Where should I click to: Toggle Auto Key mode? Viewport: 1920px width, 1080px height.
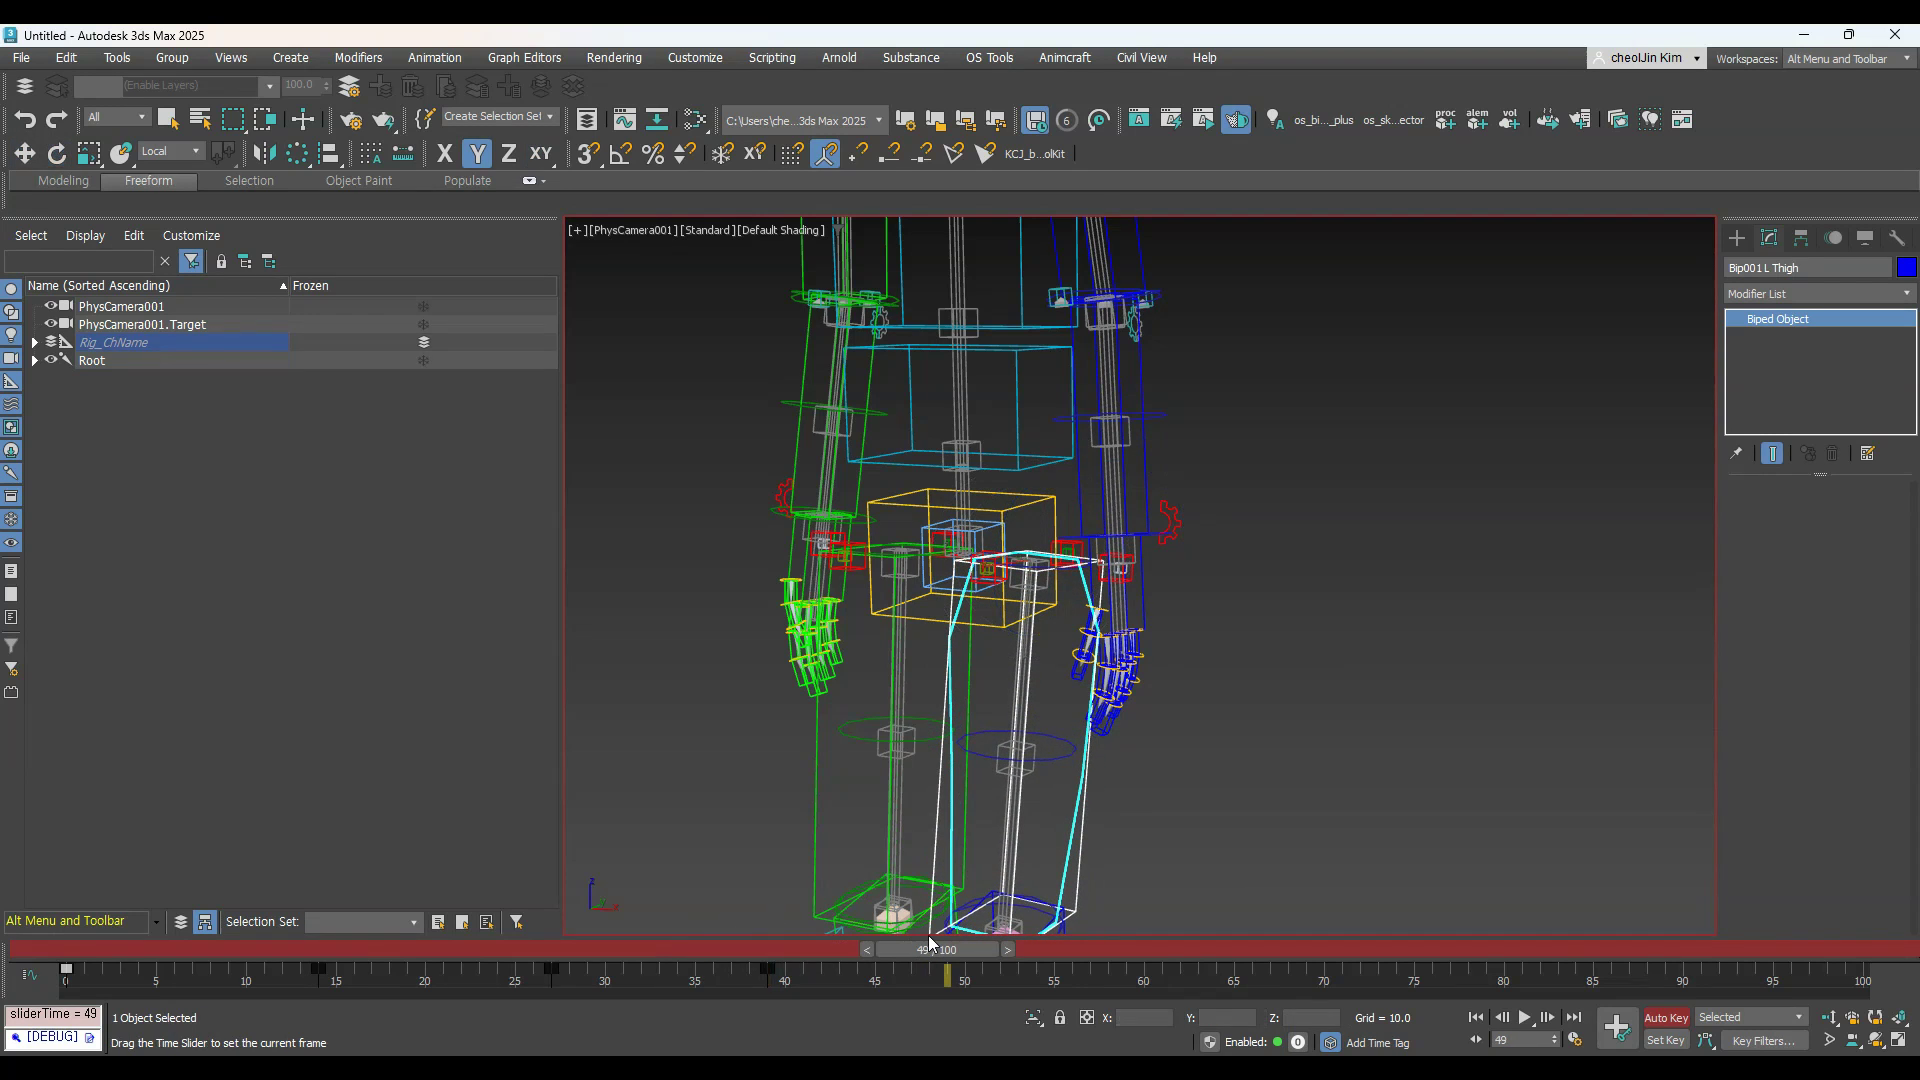pyautogui.click(x=1666, y=1018)
